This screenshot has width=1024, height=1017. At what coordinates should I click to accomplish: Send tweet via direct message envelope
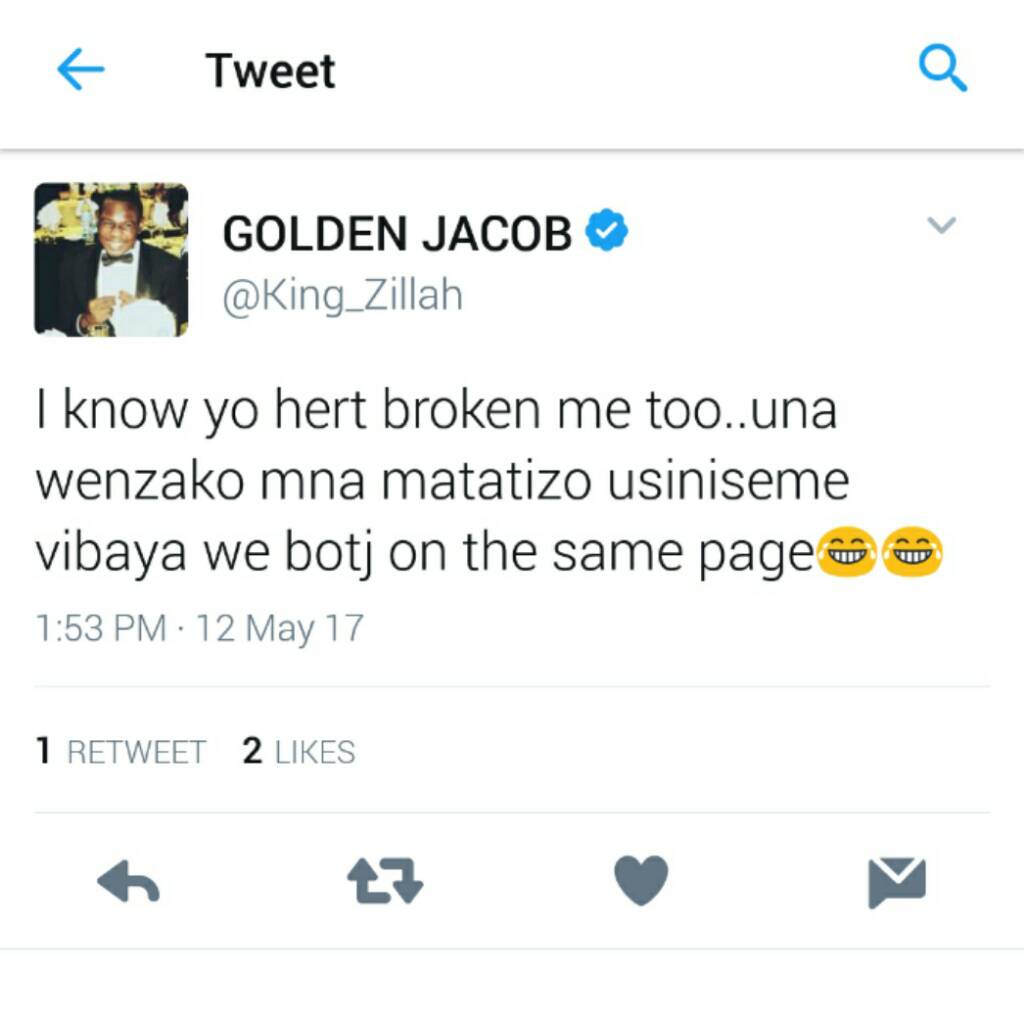pos(897,883)
